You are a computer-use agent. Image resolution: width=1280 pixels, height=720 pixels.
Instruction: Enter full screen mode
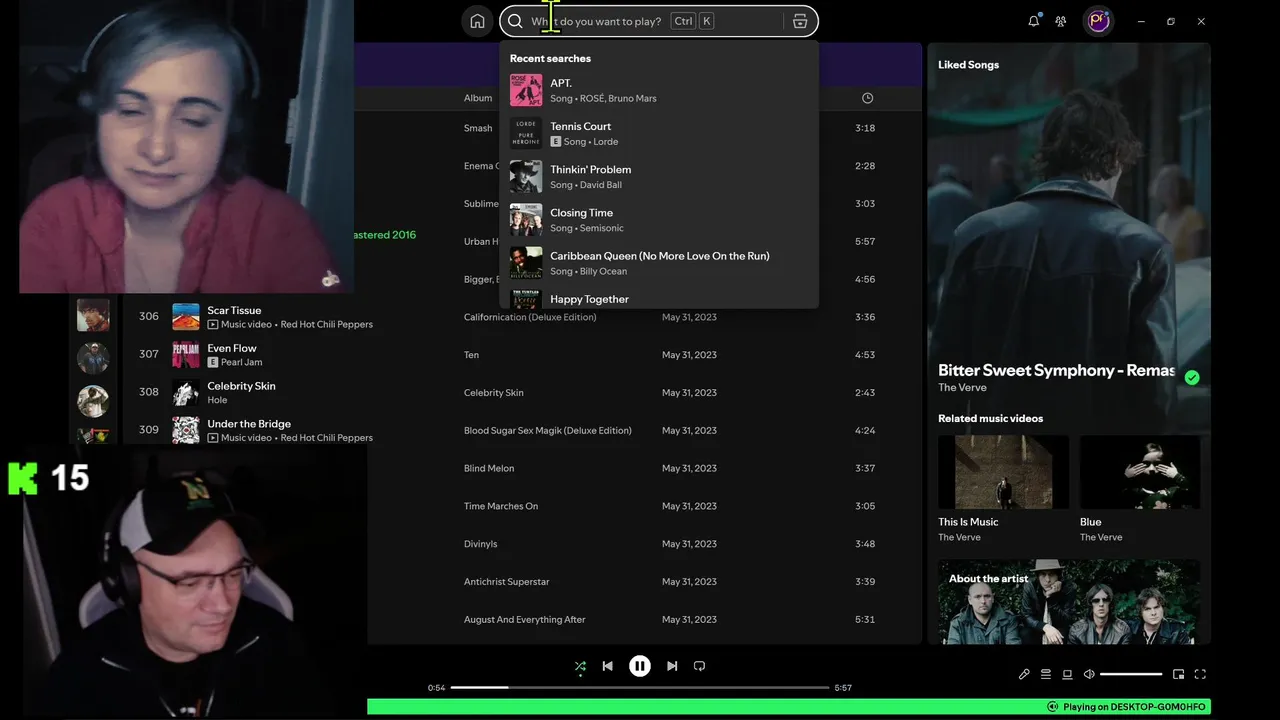coord(1200,674)
